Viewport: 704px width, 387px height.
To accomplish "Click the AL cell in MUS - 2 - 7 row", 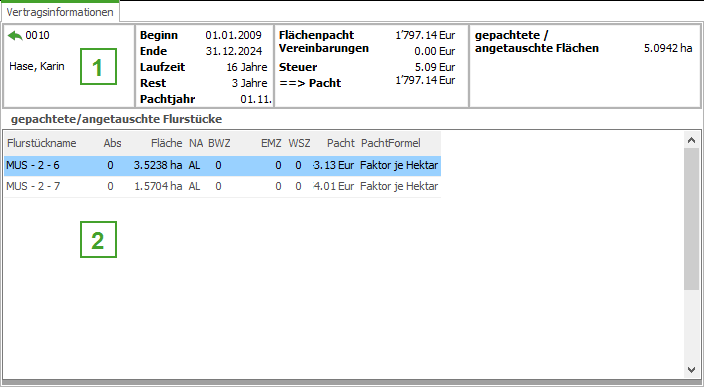I will tap(194, 186).
